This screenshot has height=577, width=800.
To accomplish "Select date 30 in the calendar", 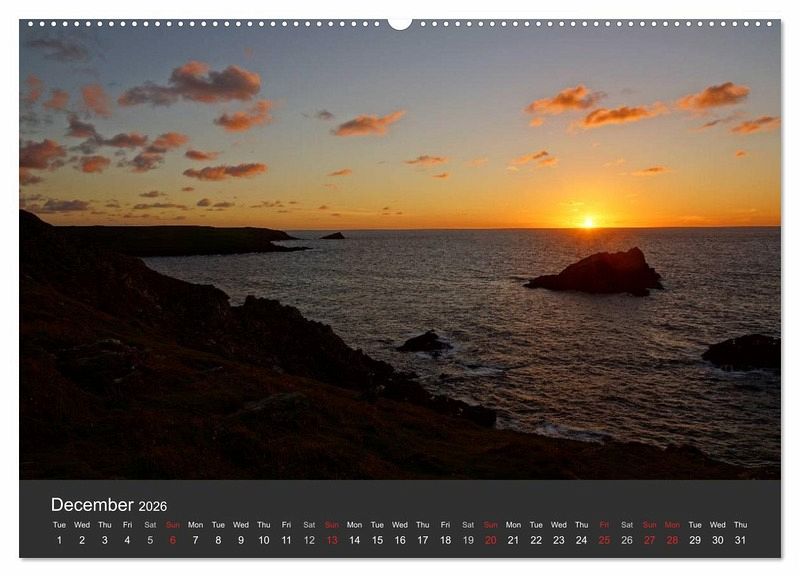I will point(718,540).
